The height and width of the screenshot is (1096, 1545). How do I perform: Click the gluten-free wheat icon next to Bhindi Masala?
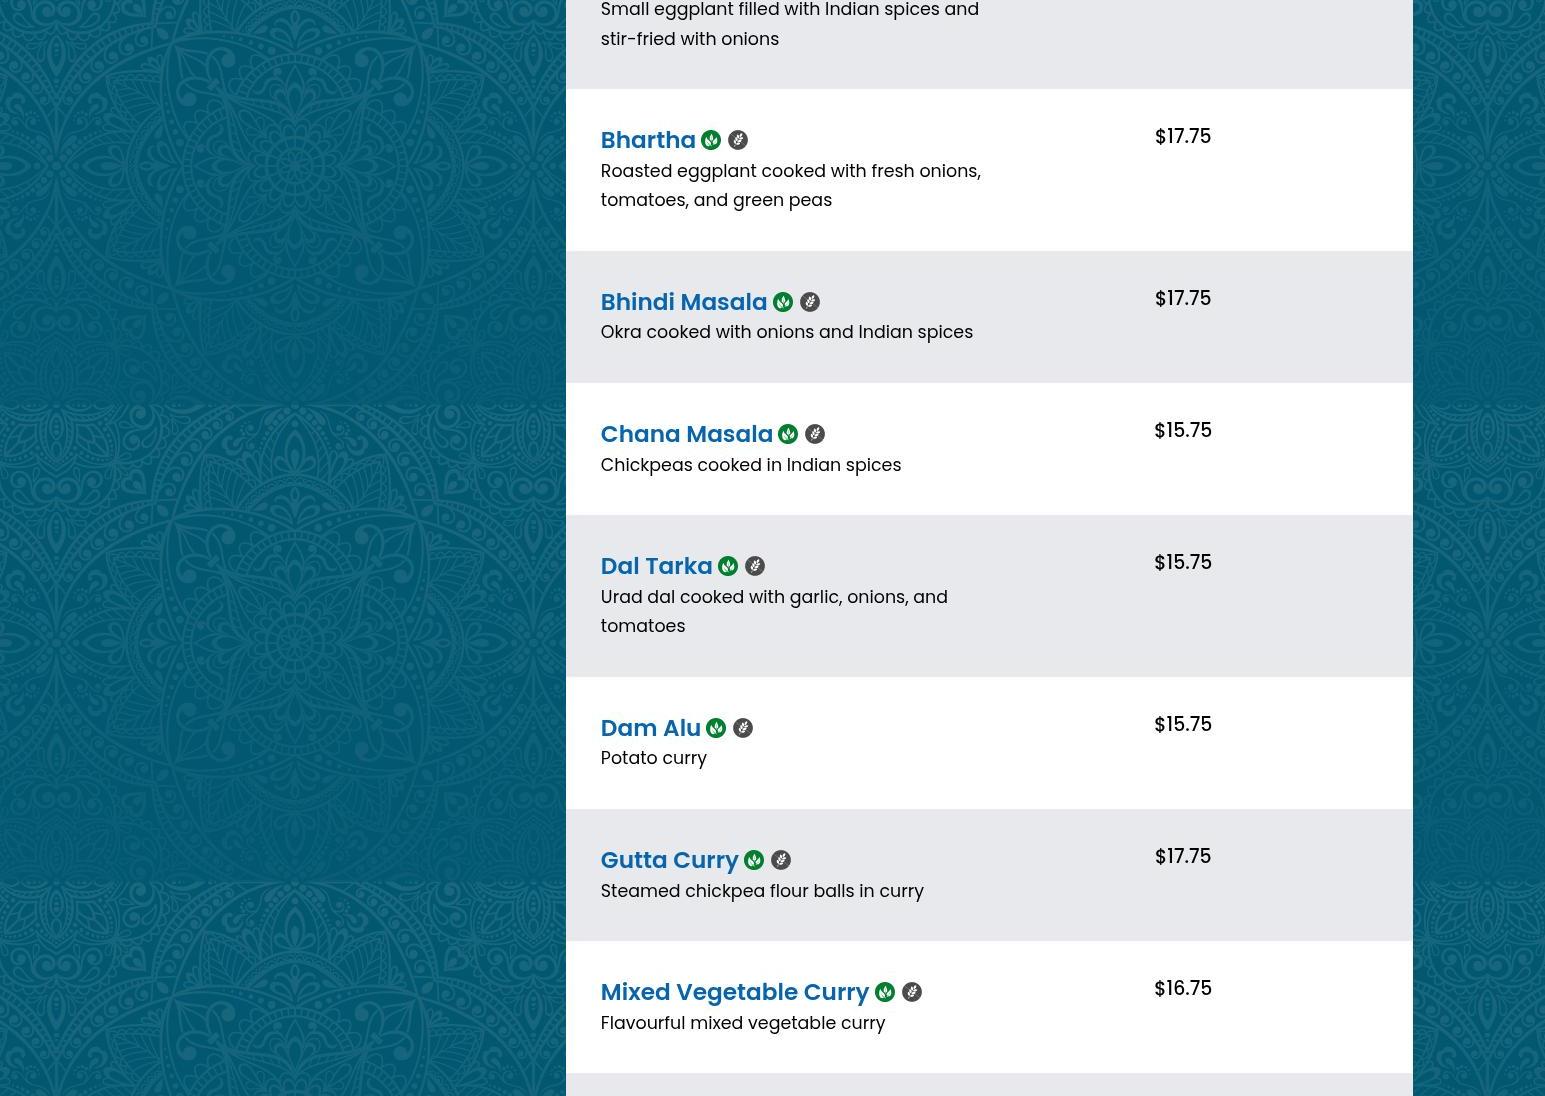(810, 302)
